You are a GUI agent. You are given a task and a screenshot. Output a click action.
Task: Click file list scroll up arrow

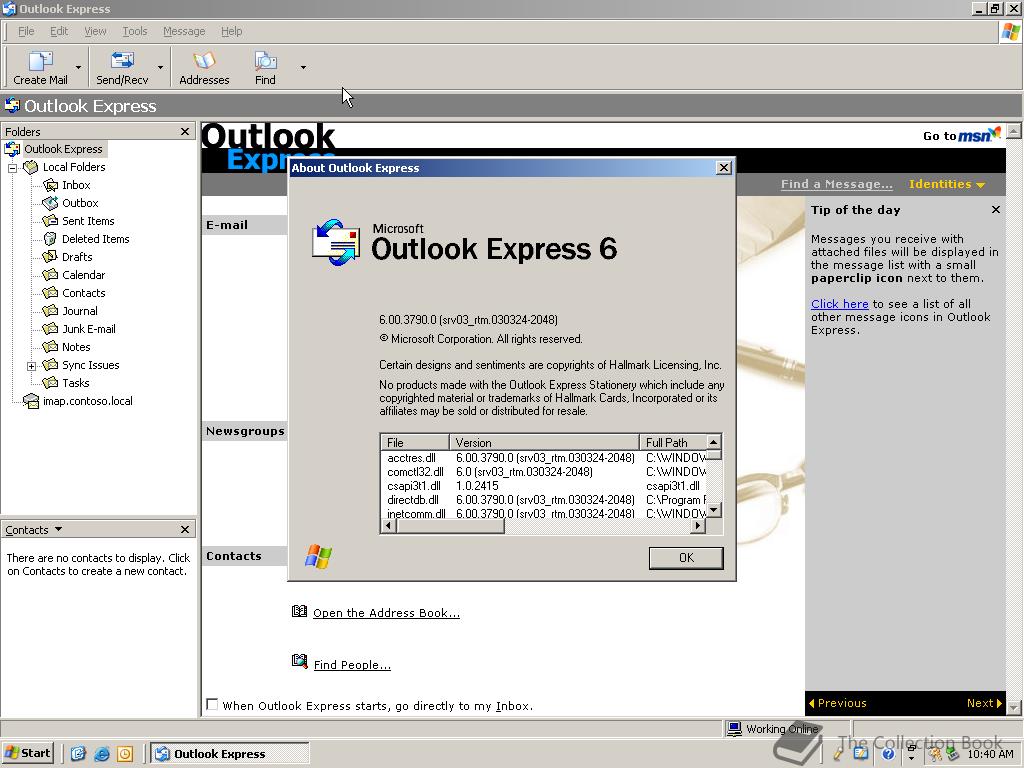tap(714, 442)
